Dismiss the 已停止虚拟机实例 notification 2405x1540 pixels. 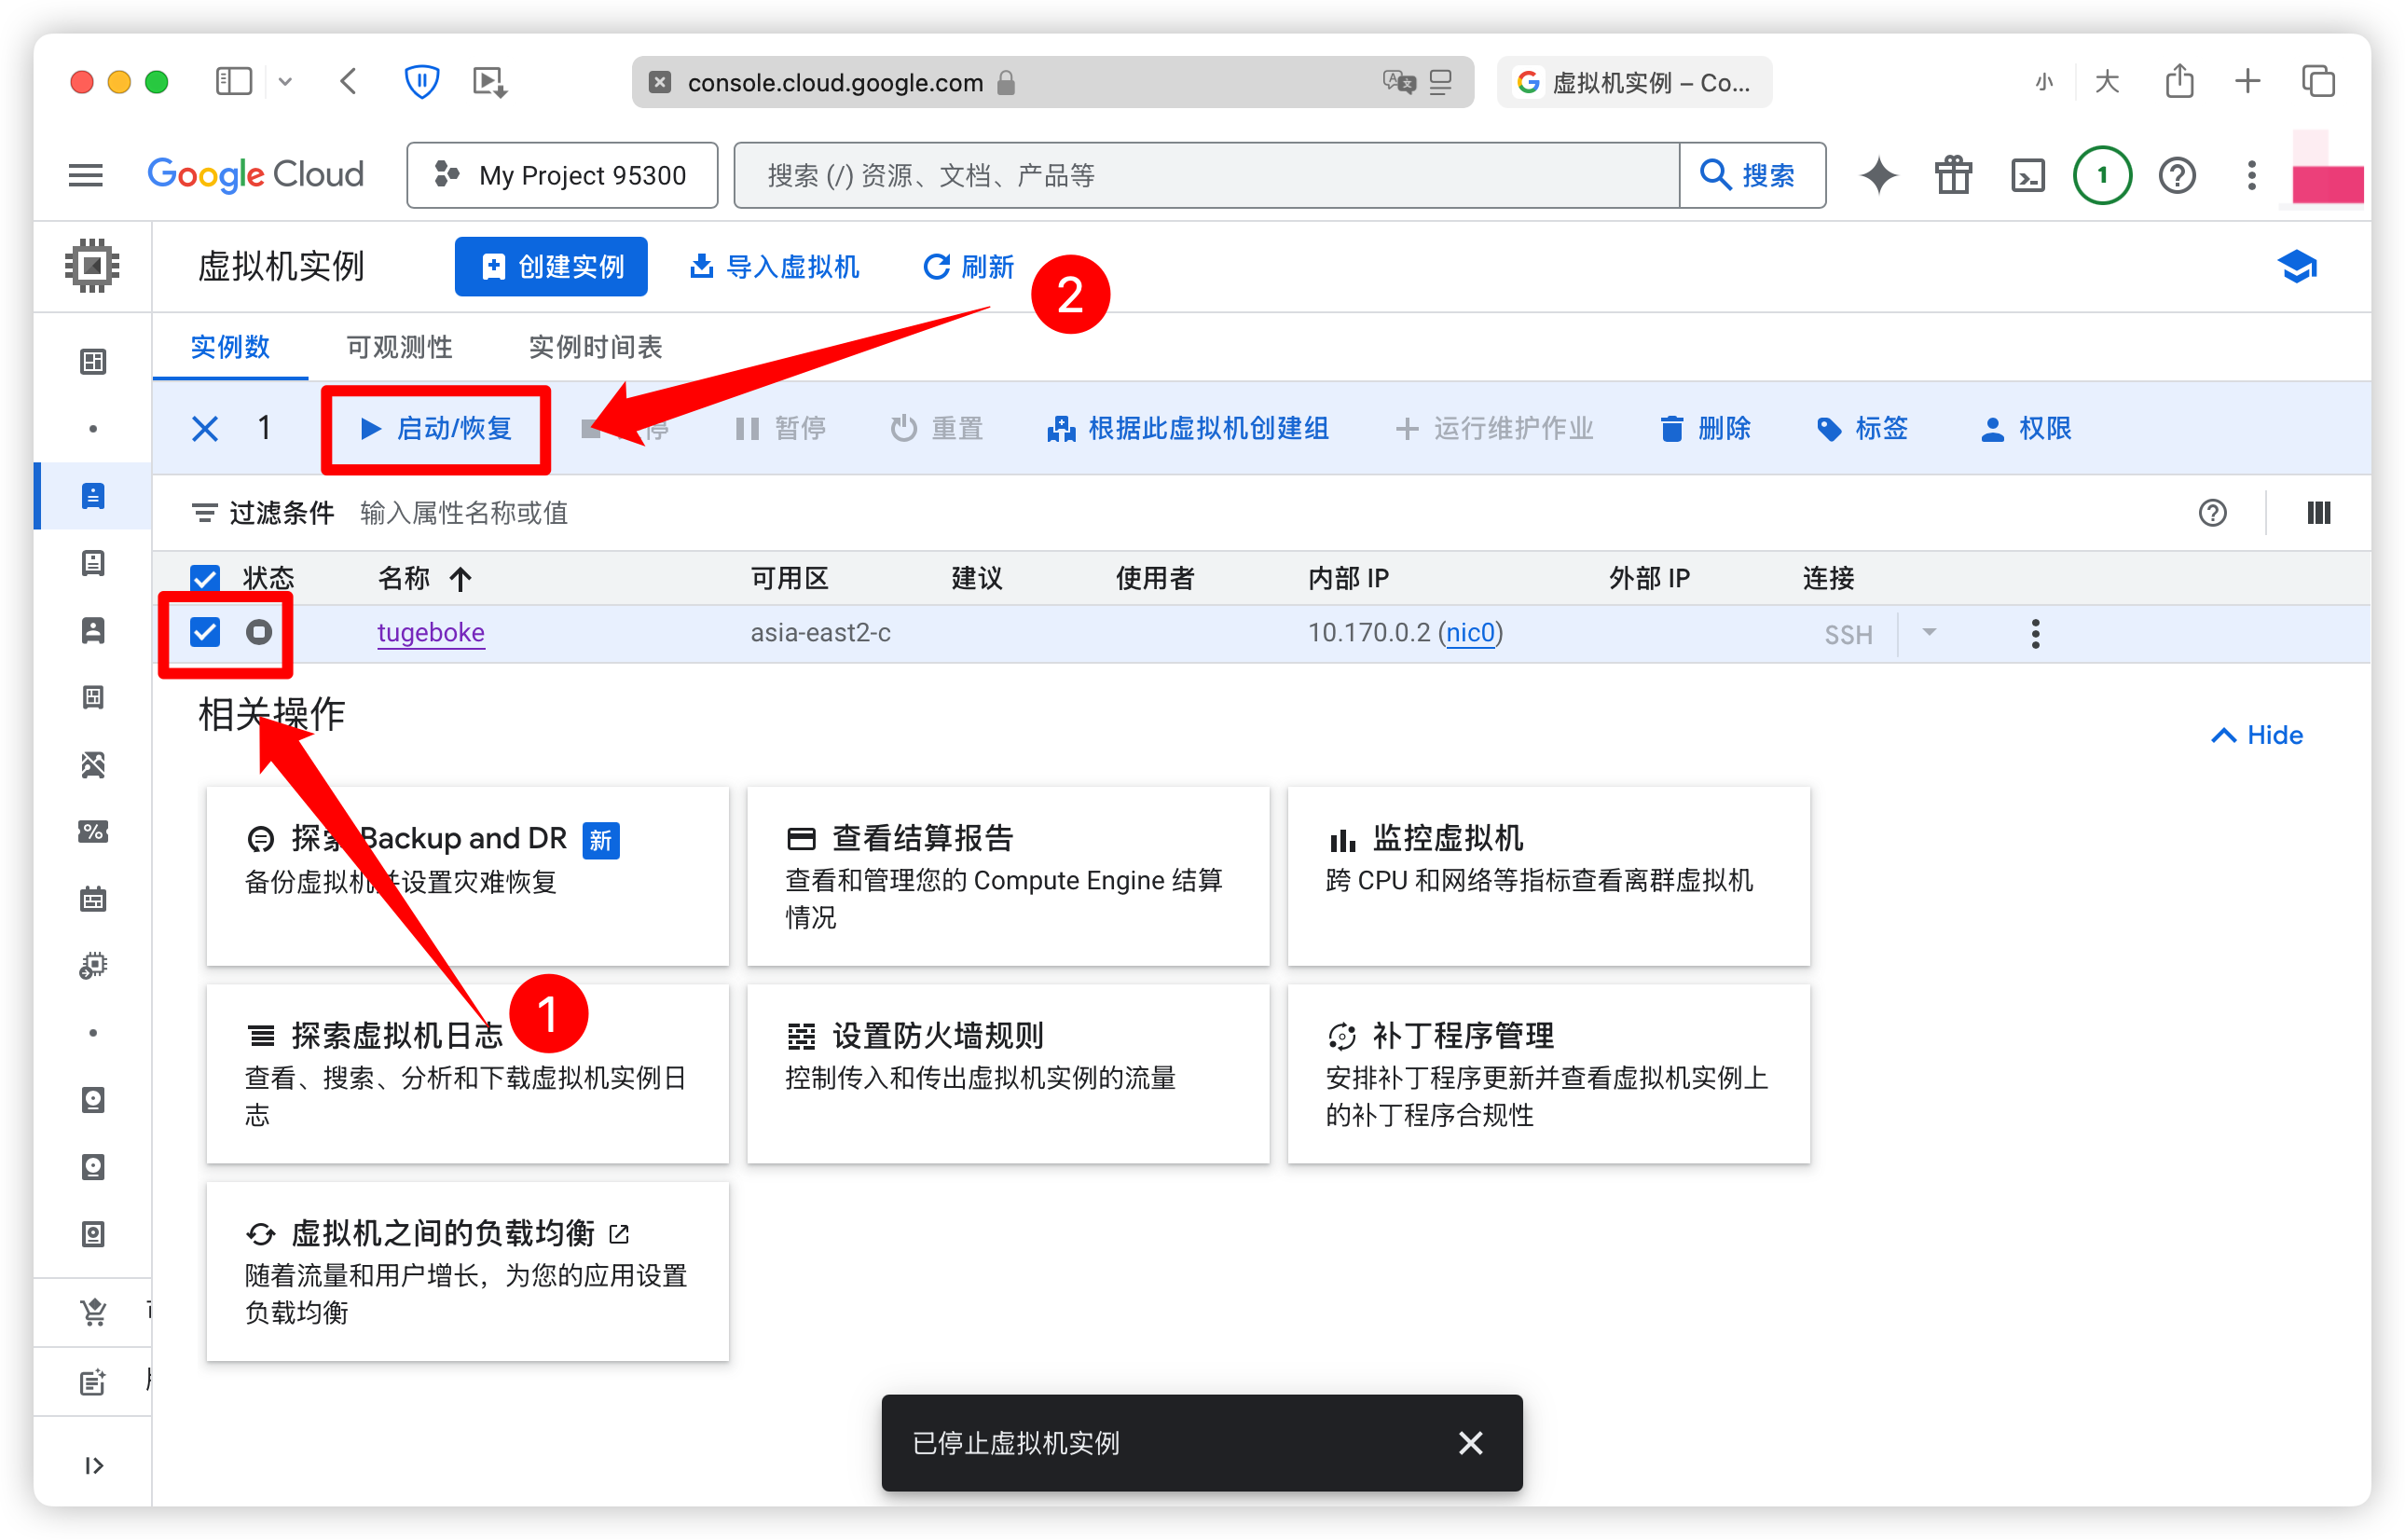[1470, 1443]
